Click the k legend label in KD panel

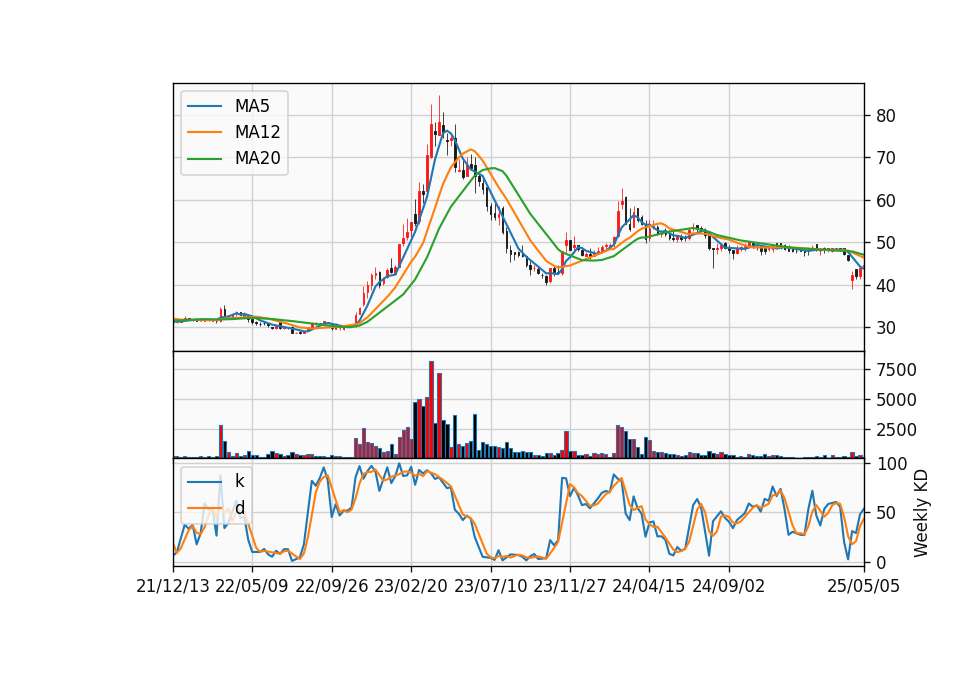click(x=239, y=481)
